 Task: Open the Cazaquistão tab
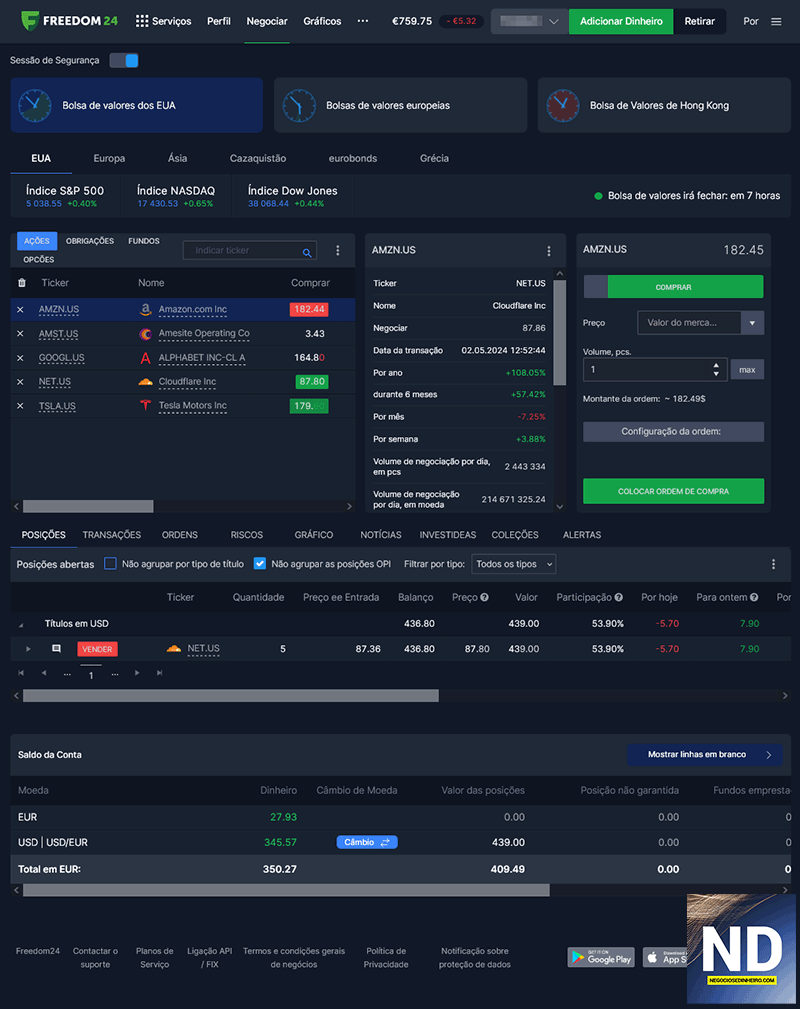coord(257,158)
